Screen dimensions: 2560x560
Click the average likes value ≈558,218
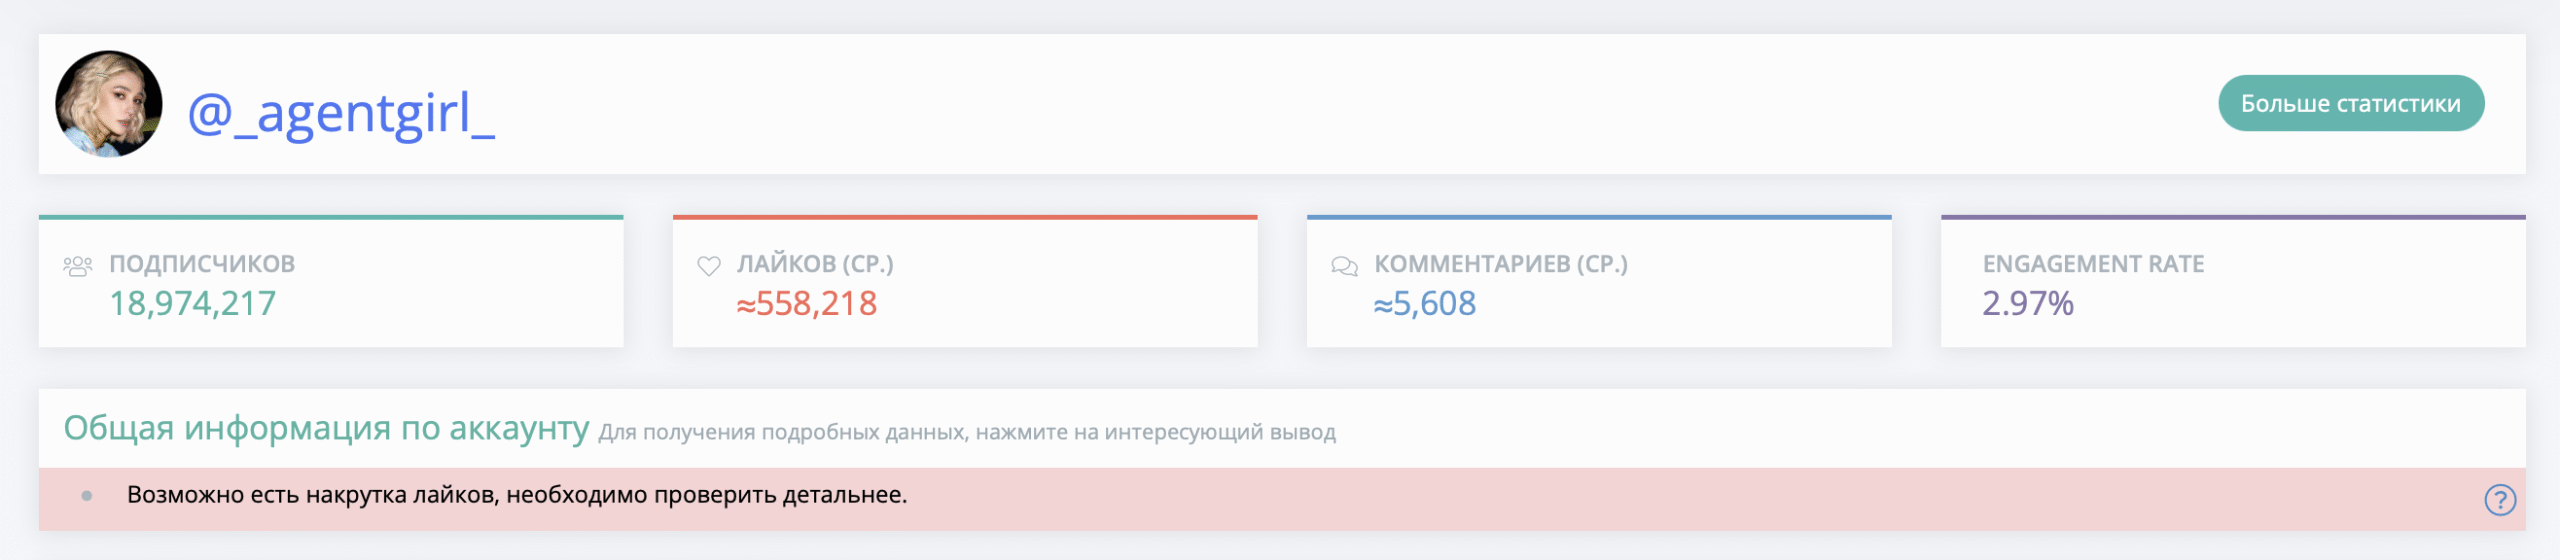(807, 304)
